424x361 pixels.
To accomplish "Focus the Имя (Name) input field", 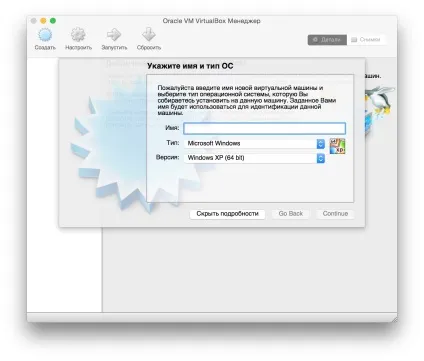I will 265,128.
